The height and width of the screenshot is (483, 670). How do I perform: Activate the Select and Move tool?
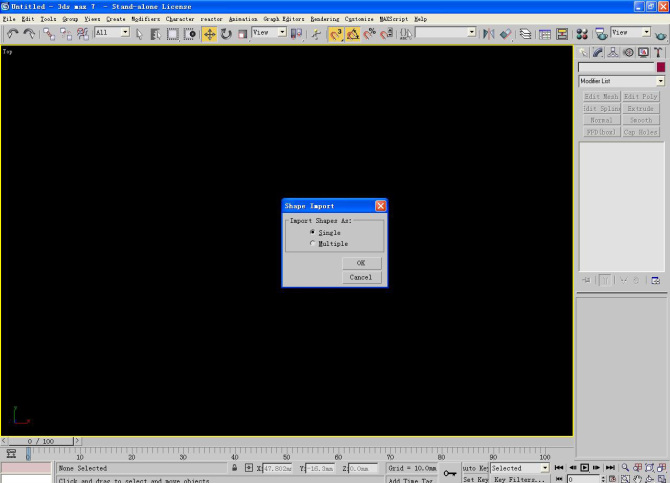pyautogui.click(x=209, y=34)
